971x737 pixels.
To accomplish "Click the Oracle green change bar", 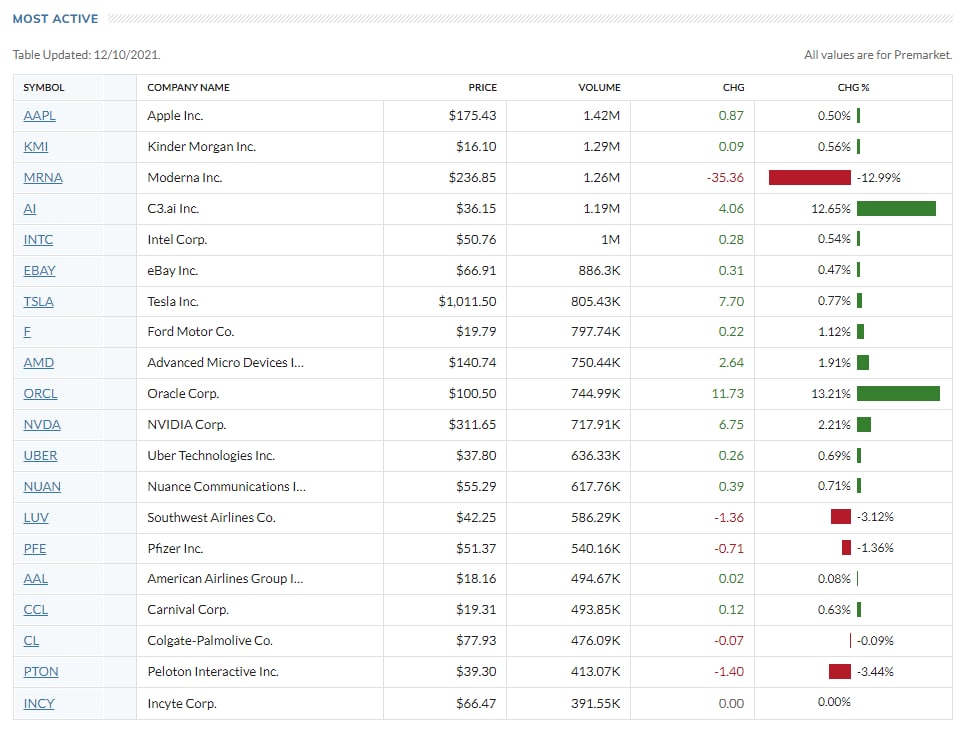I will click(x=899, y=394).
